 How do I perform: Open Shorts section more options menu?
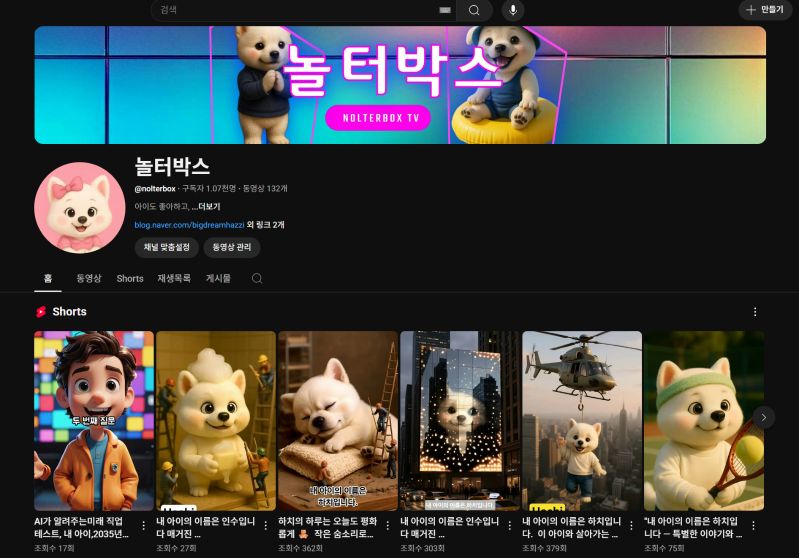coord(755,312)
